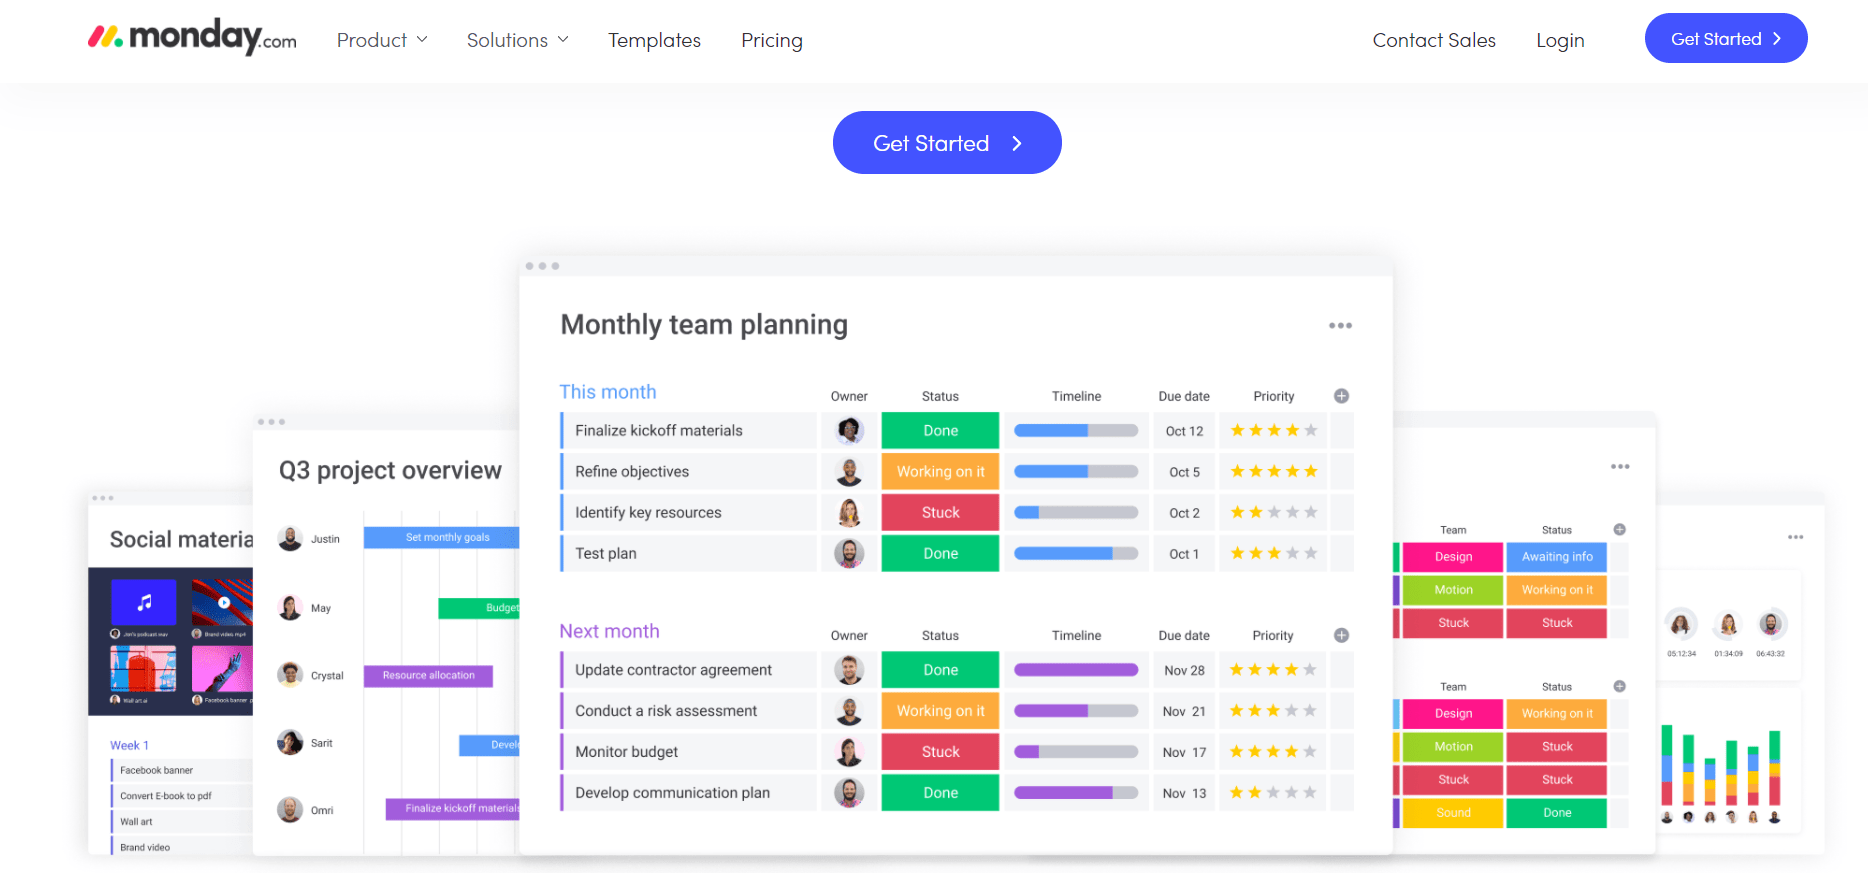Click owner avatar for Update contractor agreement
Image resolution: width=1868 pixels, height=873 pixels.
pos(849,670)
